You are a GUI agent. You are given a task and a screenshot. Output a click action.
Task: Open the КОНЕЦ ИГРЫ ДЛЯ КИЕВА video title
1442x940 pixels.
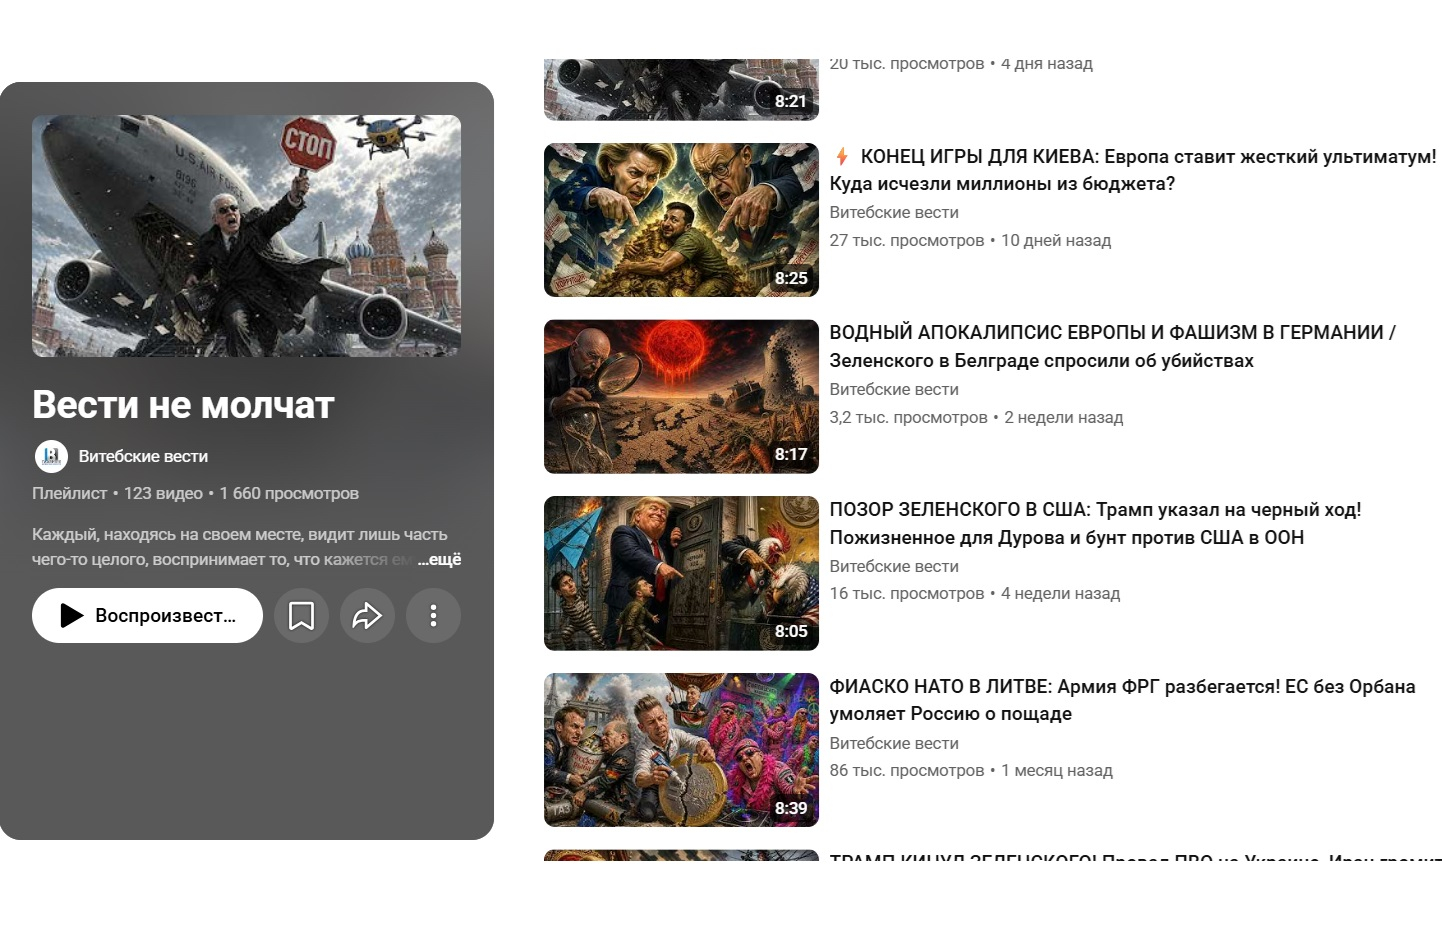tap(1133, 170)
